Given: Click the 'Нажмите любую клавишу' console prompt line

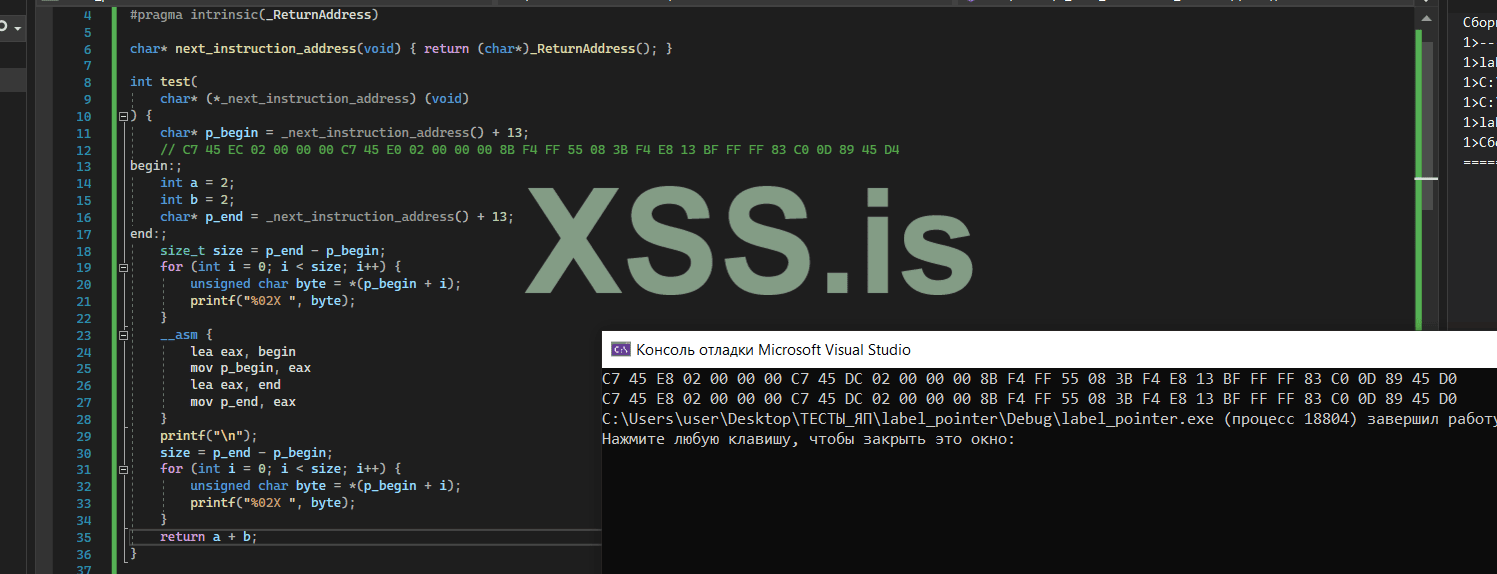Looking at the screenshot, I should pyautogui.click(x=808, y=439).
